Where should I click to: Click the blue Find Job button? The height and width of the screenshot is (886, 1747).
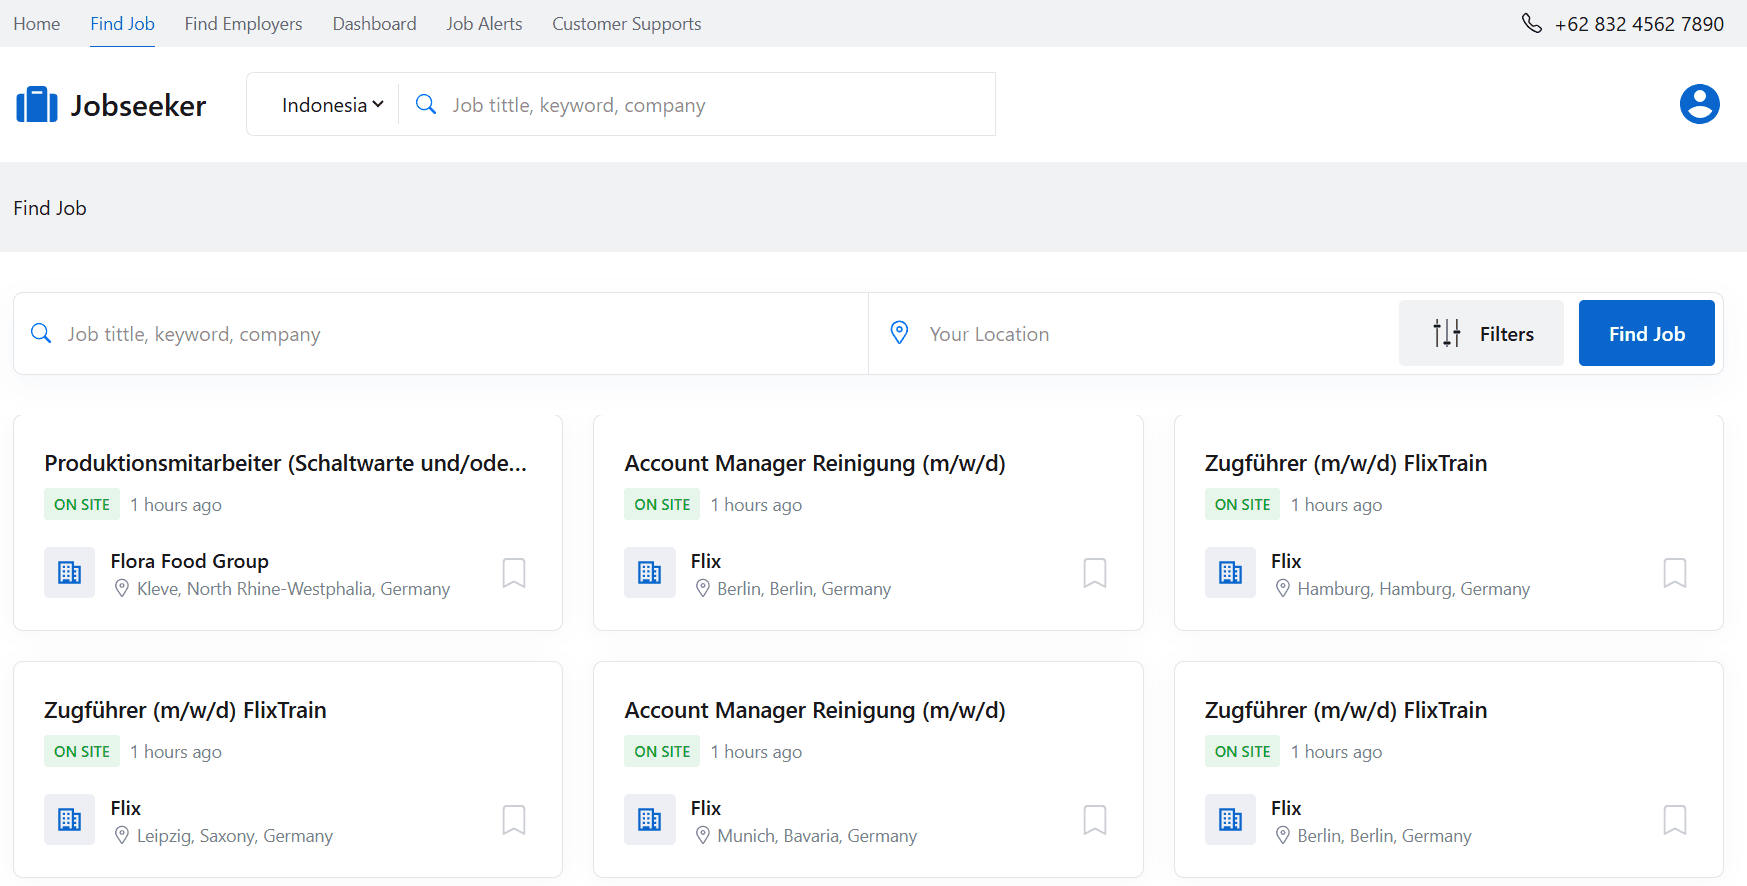[x=1646, y=333]
